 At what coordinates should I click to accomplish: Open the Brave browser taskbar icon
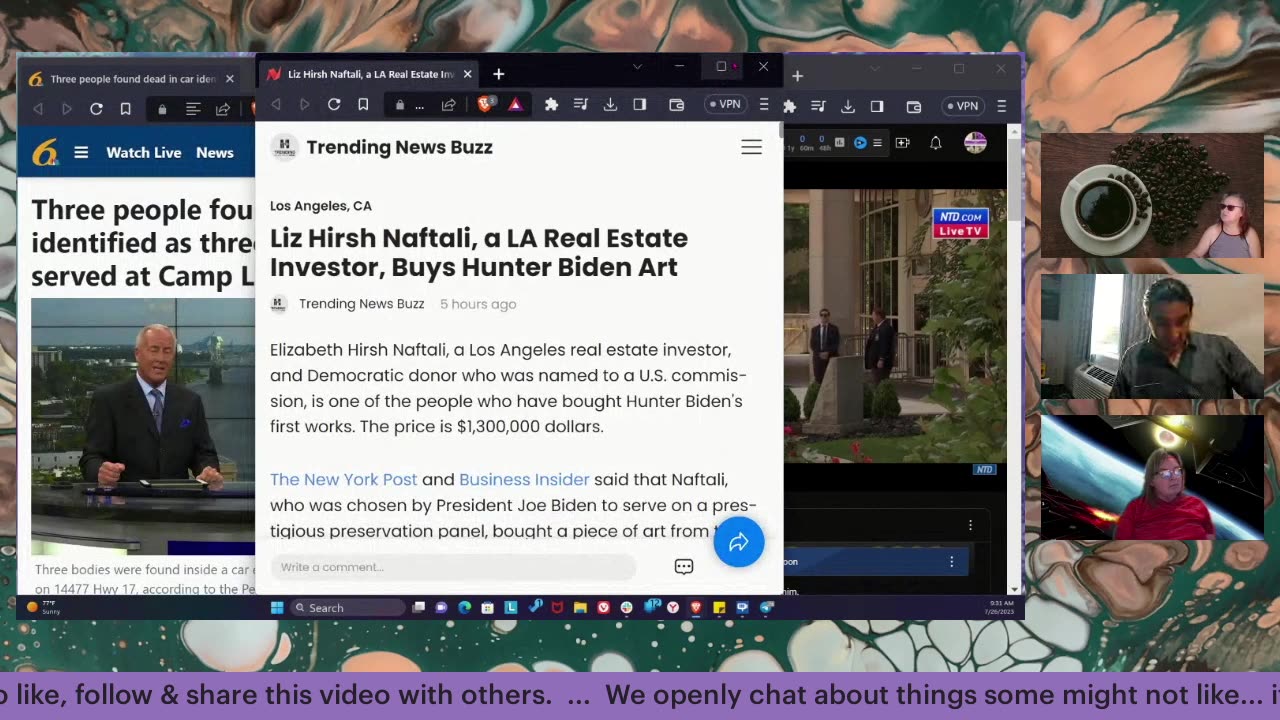pos(696,607)
